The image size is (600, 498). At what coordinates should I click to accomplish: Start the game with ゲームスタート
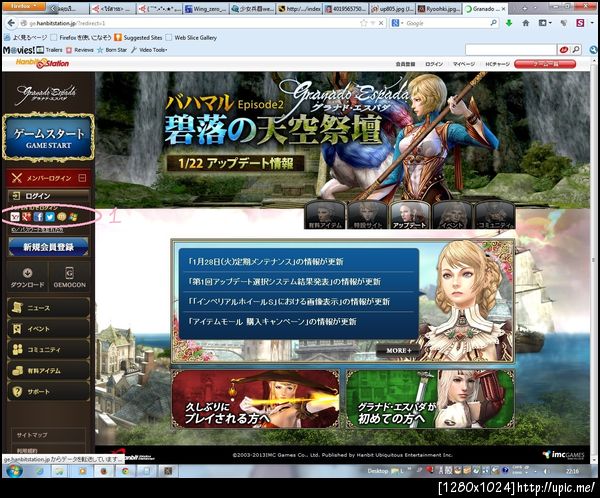[48, 138]
